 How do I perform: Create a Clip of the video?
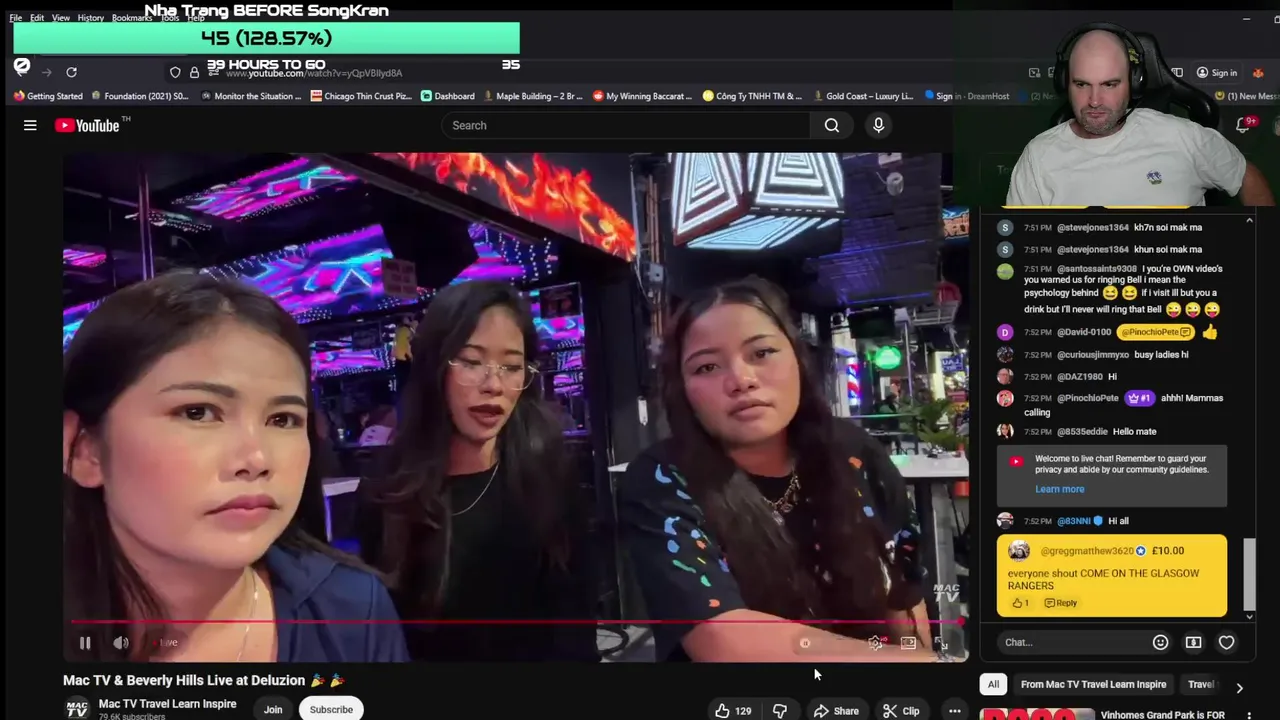(901, 711)
